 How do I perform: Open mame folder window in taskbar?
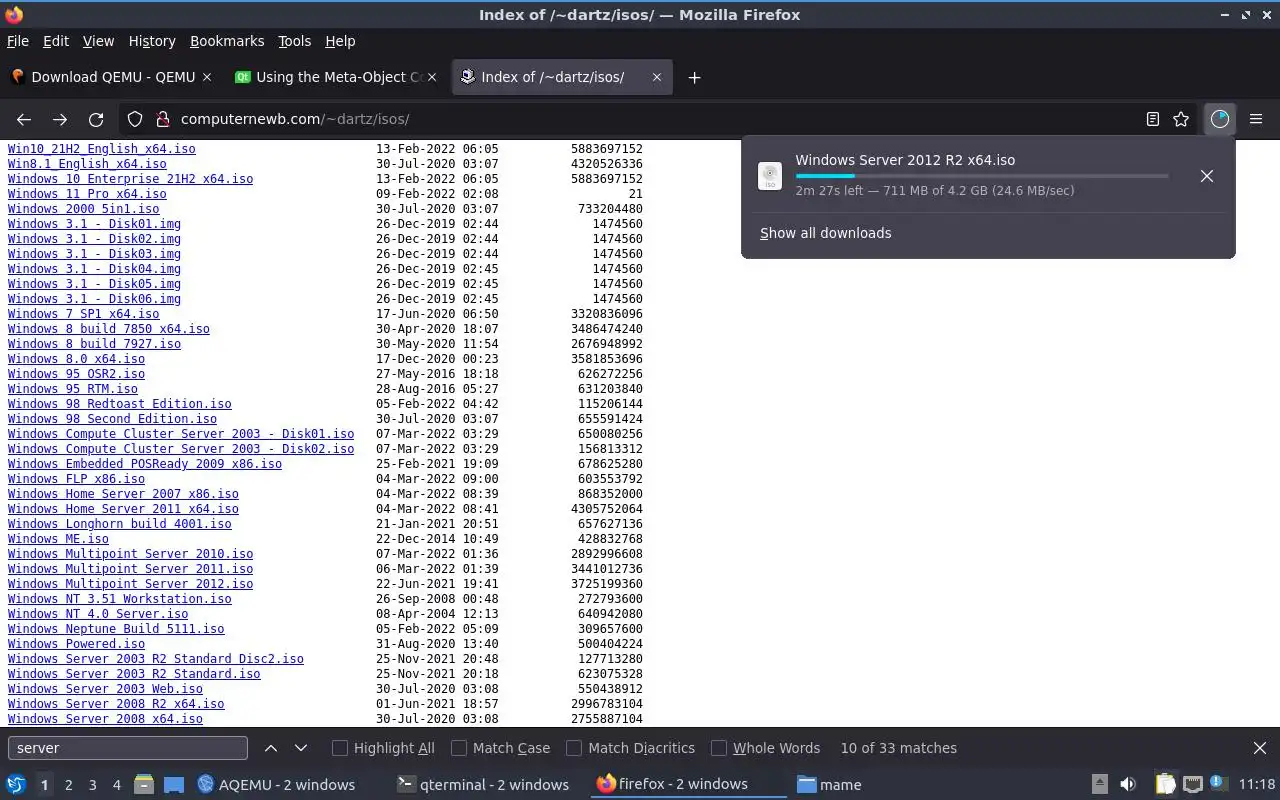[830, 785]
